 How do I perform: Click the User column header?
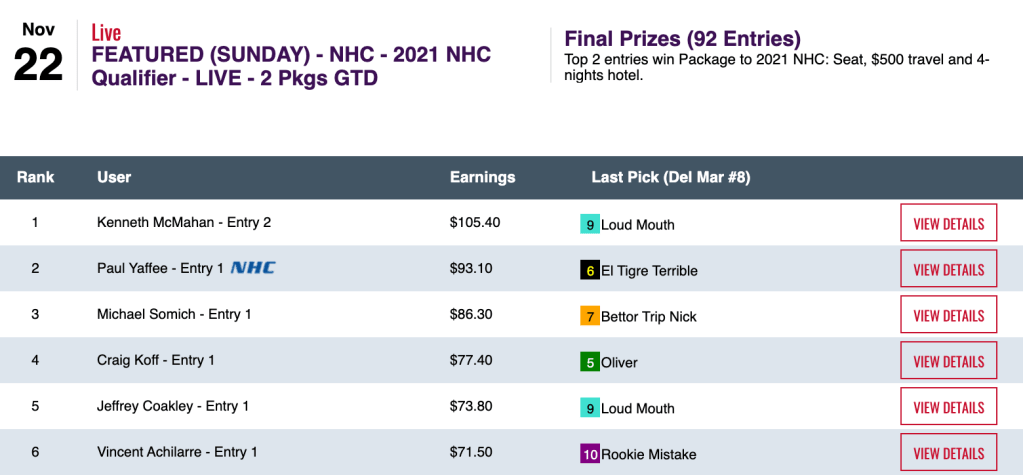114,177
